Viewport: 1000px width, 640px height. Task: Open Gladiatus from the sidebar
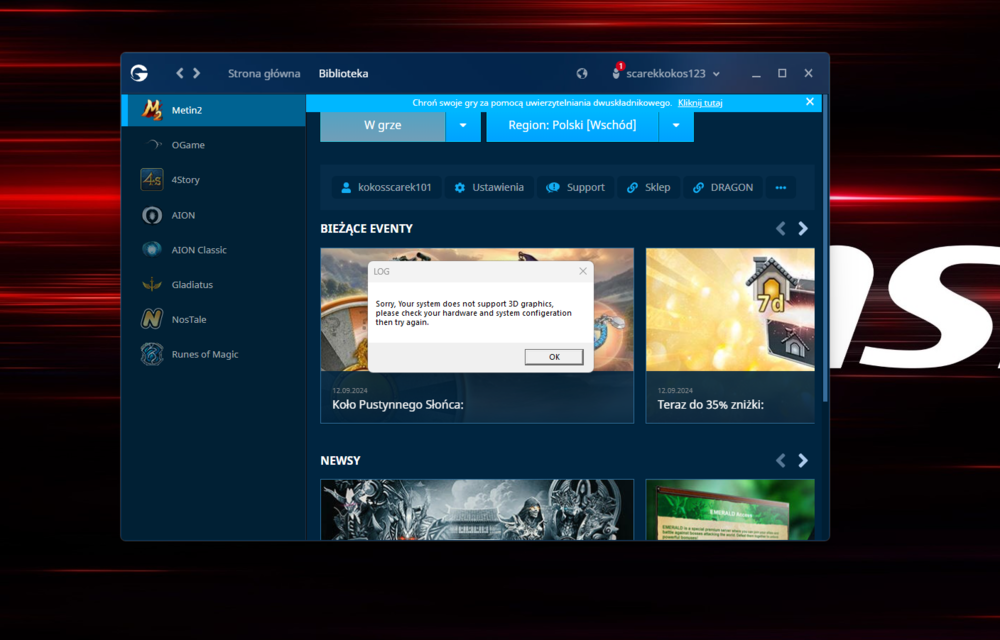click(x=214, y=284)
